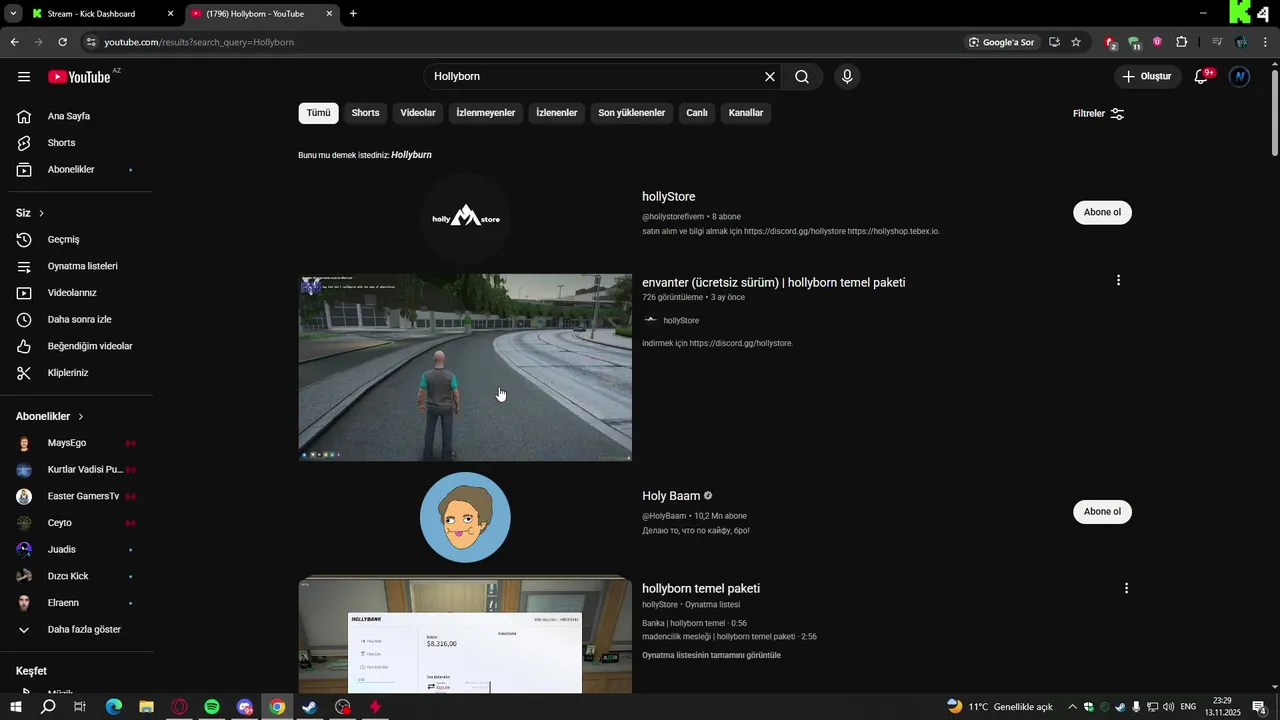
Task: Open Chrome media control icon
Action: click(x=1217, y=42)
